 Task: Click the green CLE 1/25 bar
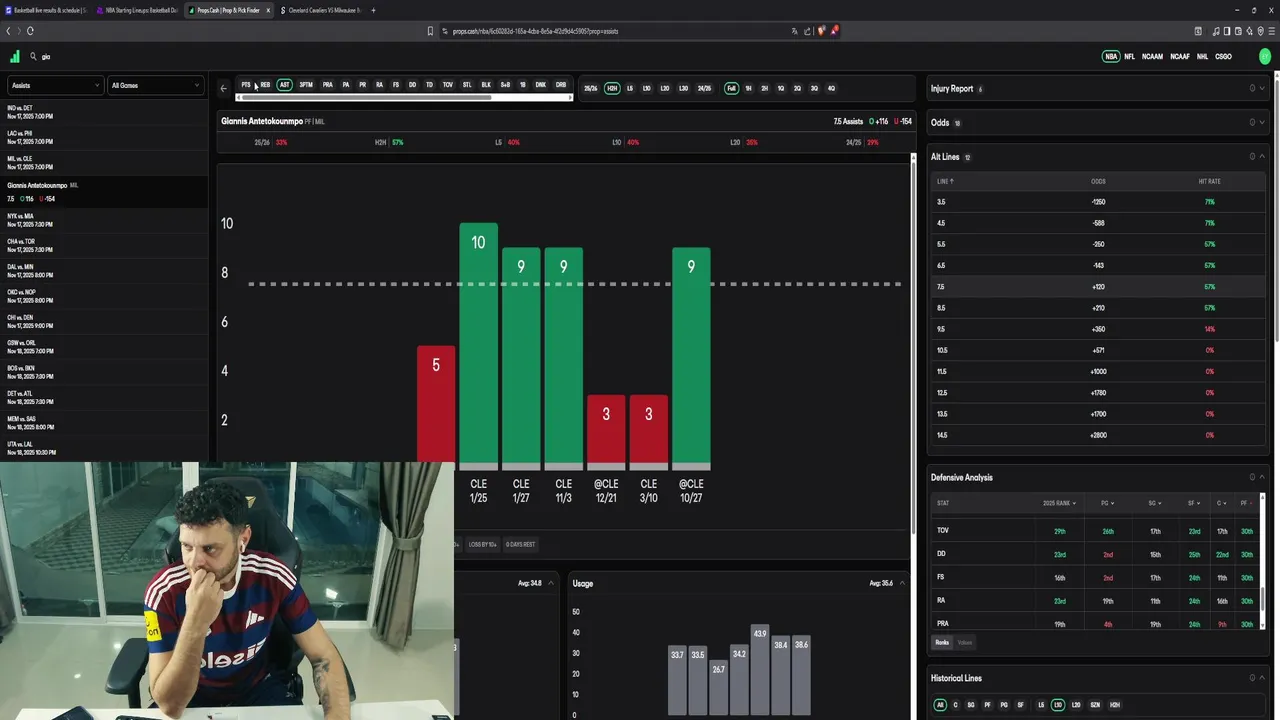[x=478, y=345]
